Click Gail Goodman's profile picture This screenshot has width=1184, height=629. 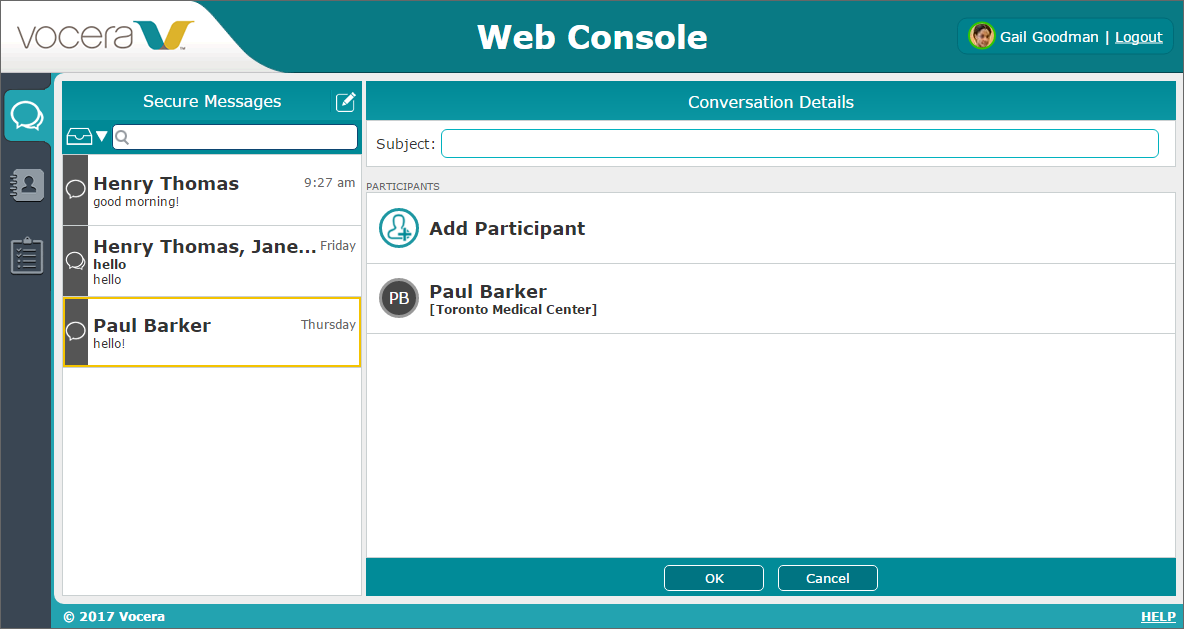coord(982,36)
